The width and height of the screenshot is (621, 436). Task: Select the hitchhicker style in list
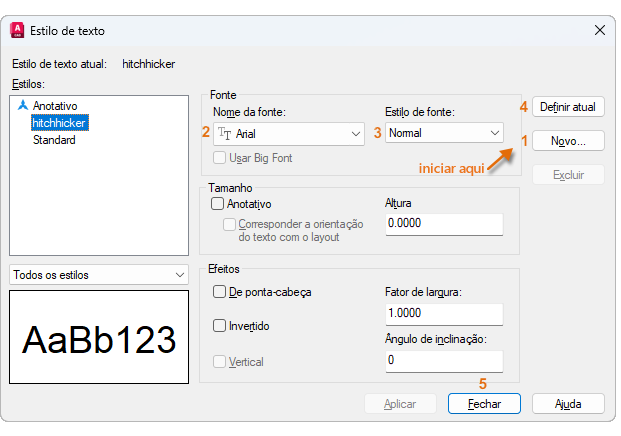click(60, 122)
